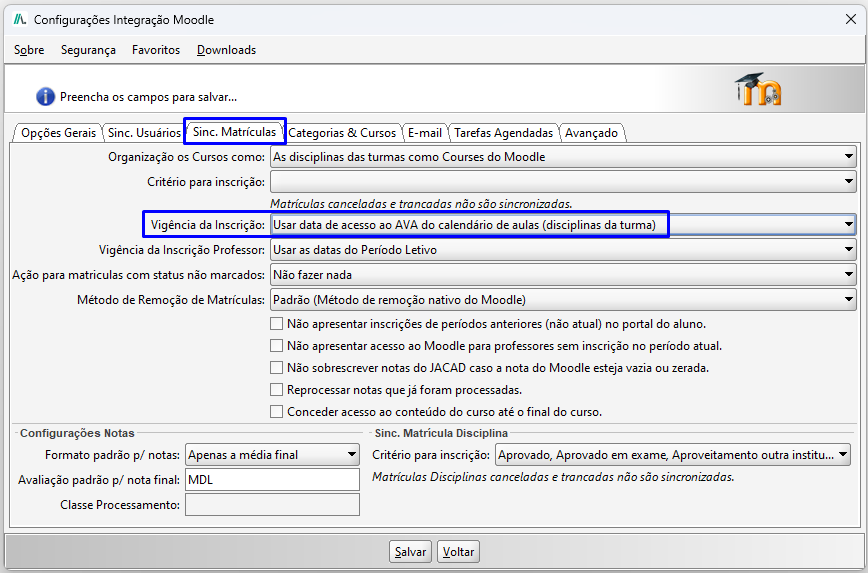Open the Downloads menu

click(226, 50)
